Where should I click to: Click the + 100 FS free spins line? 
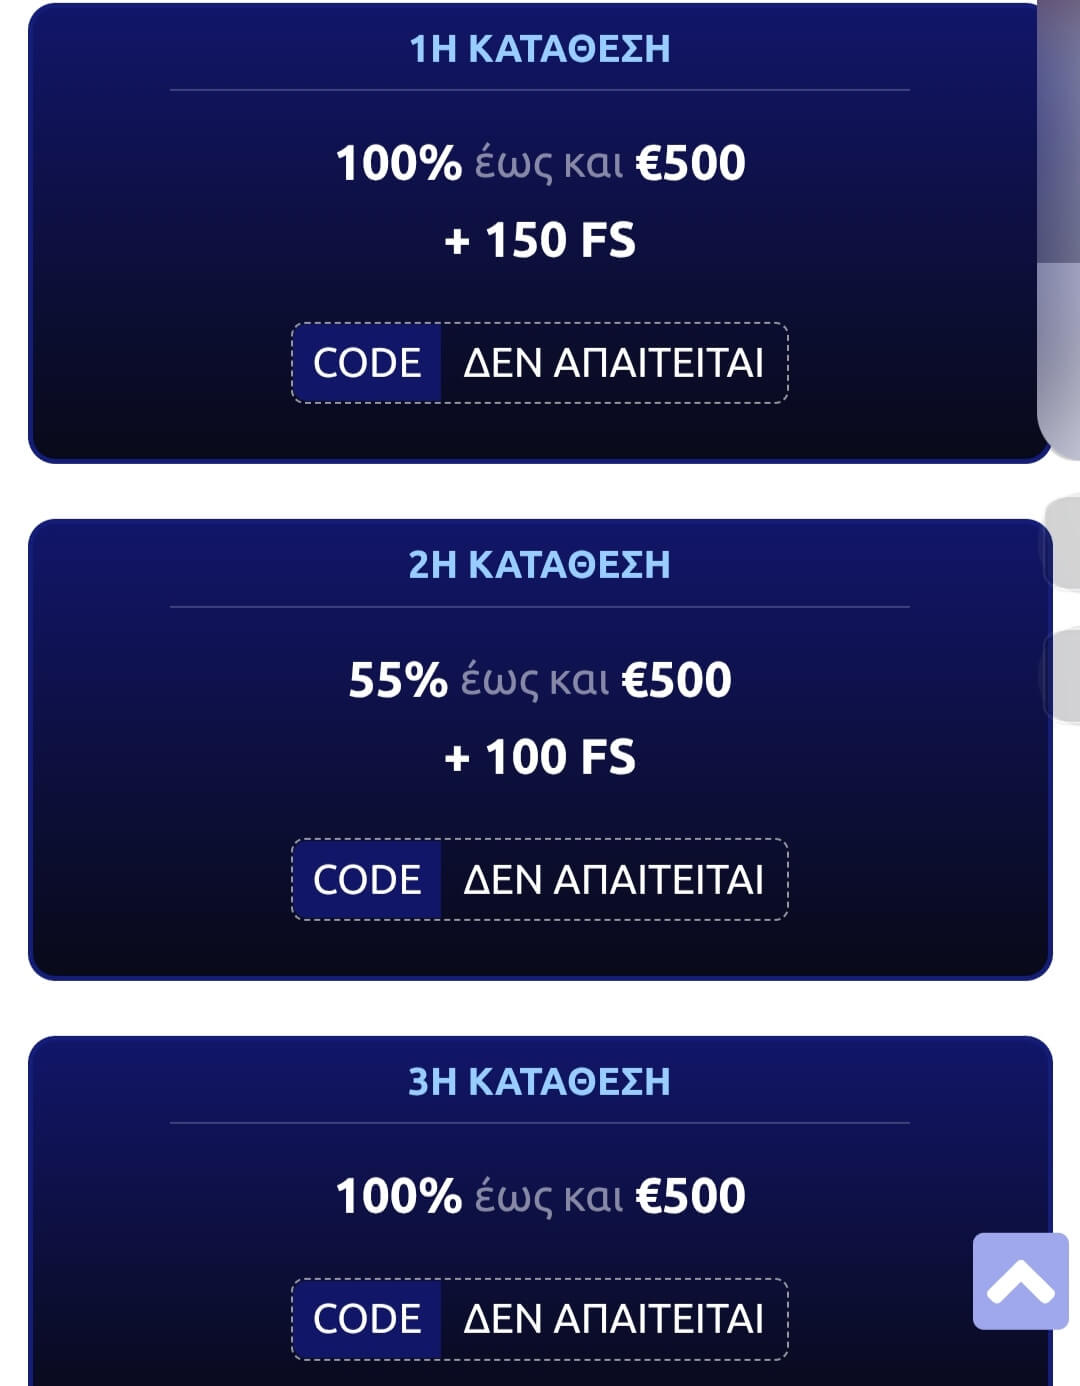[540, 757]
